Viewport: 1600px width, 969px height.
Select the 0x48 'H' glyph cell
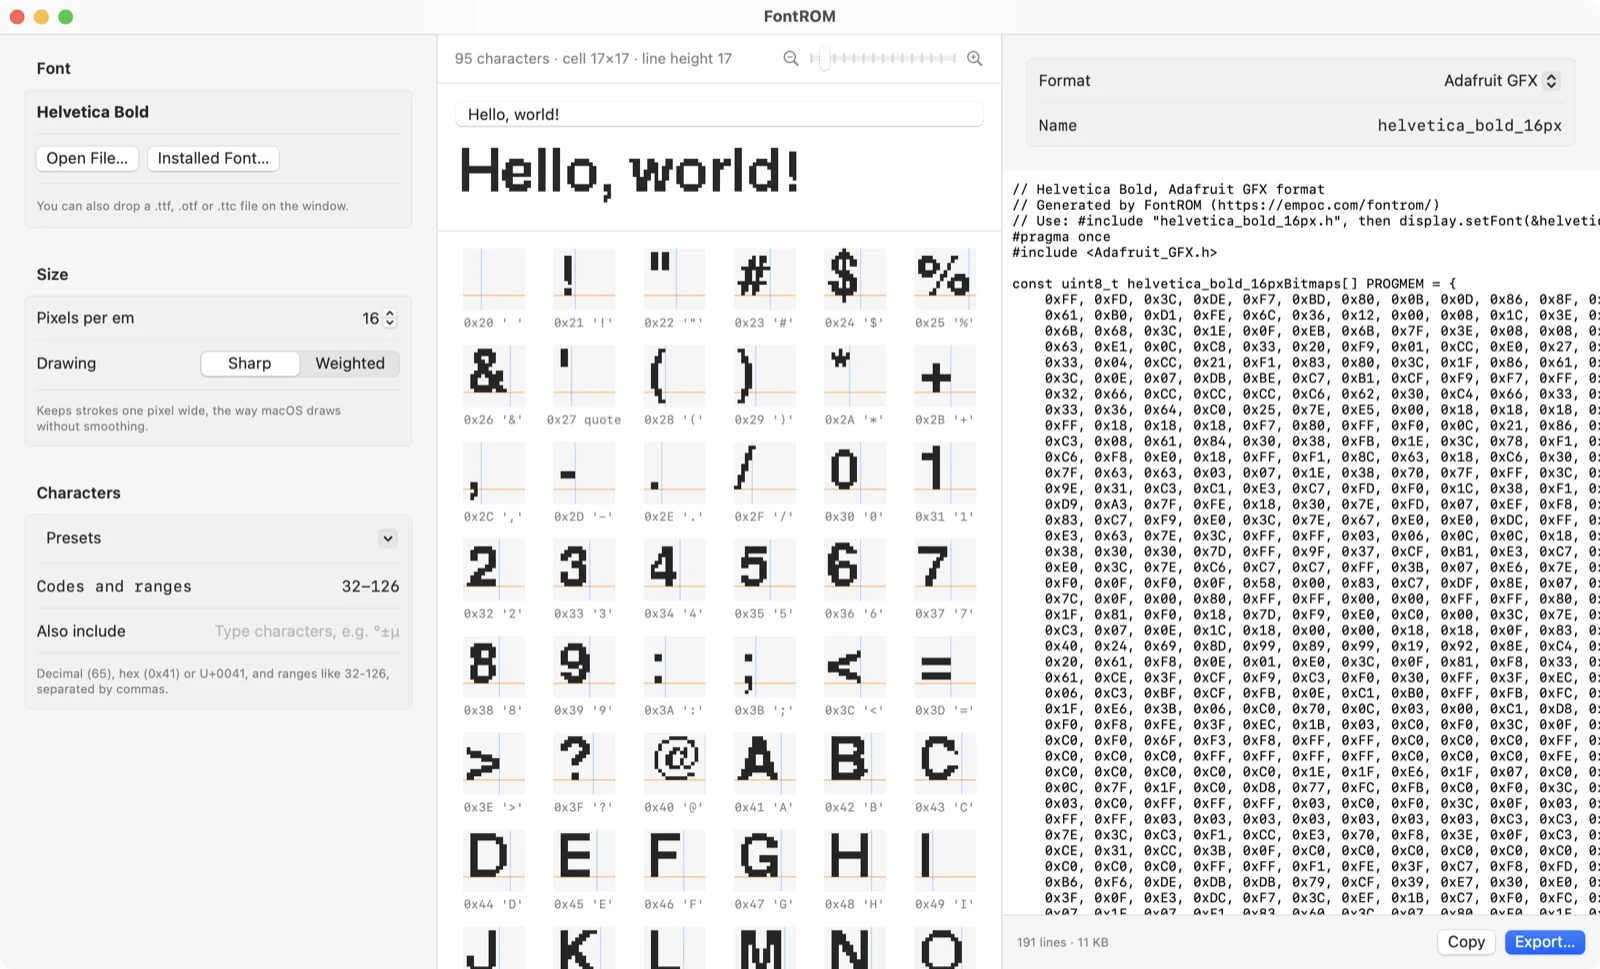[x=855, y=871]
